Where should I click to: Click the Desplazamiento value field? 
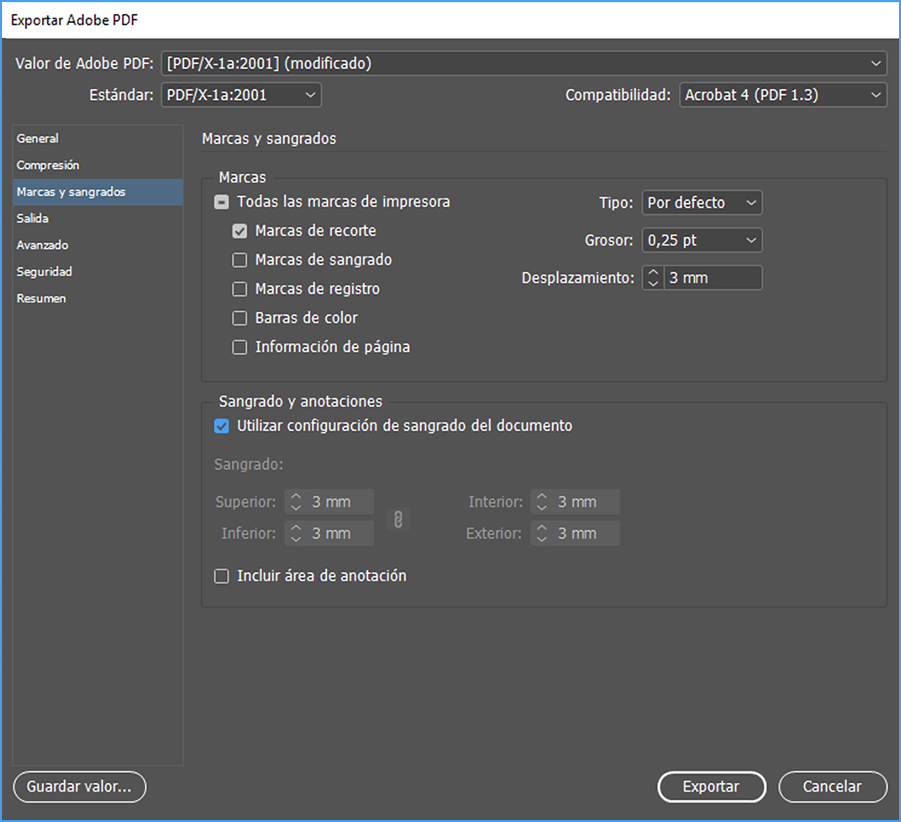point(713,278)
